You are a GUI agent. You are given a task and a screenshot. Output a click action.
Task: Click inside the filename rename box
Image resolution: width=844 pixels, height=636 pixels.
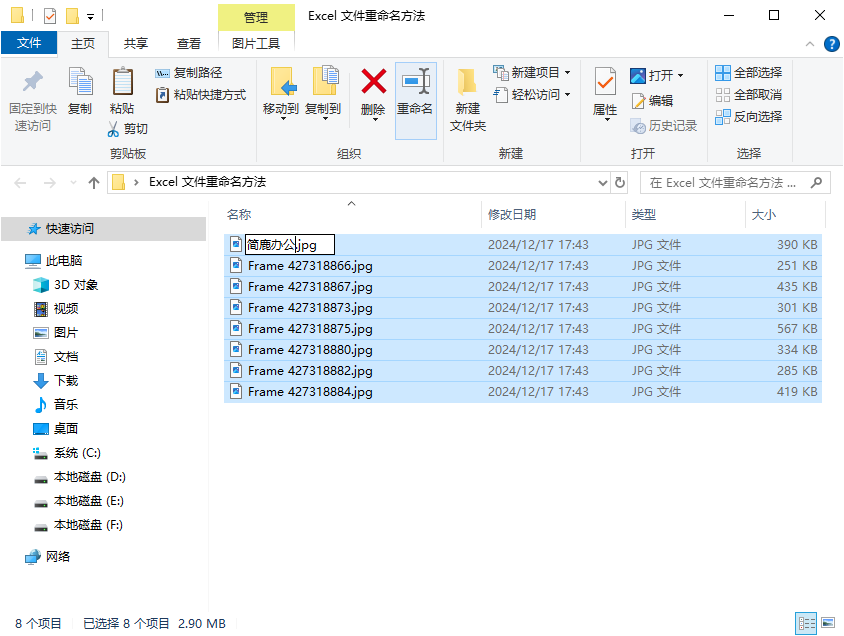pyautogui.click(x=290, y=244)
